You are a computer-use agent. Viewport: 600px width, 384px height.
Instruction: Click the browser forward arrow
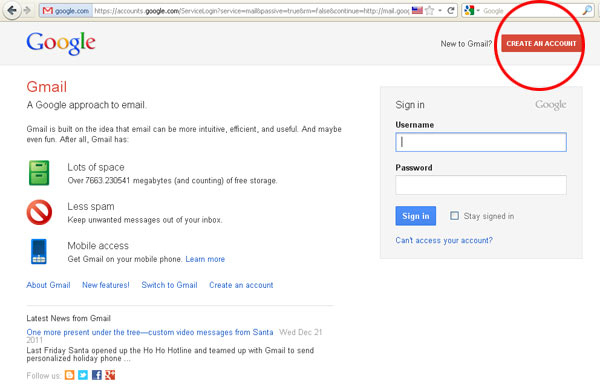click(27, 10)
